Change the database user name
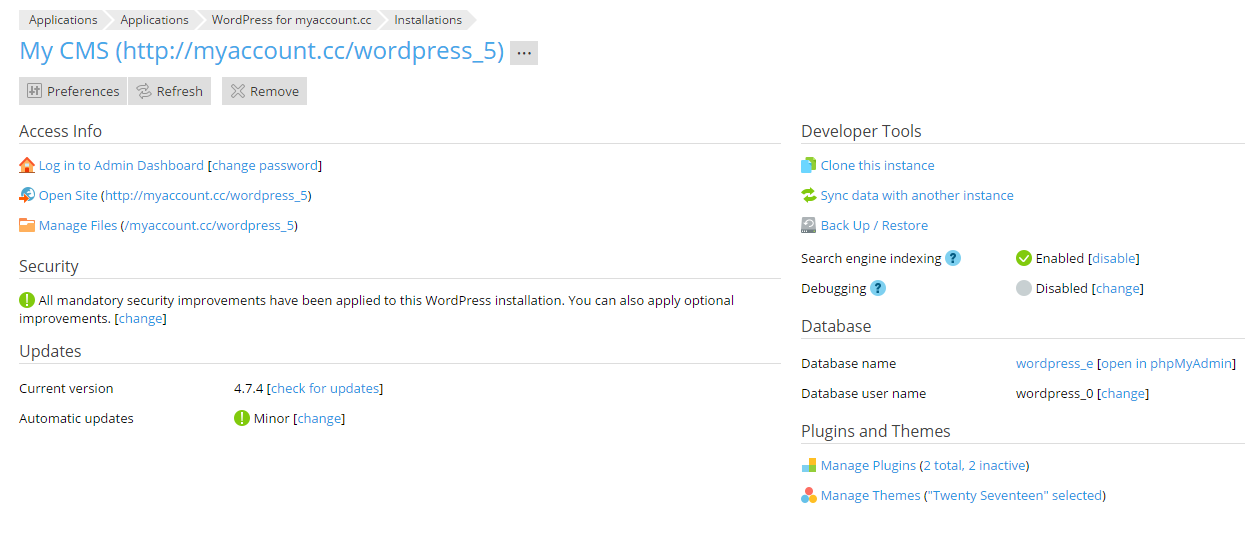1245x545 pixels. coord(1123,393)
